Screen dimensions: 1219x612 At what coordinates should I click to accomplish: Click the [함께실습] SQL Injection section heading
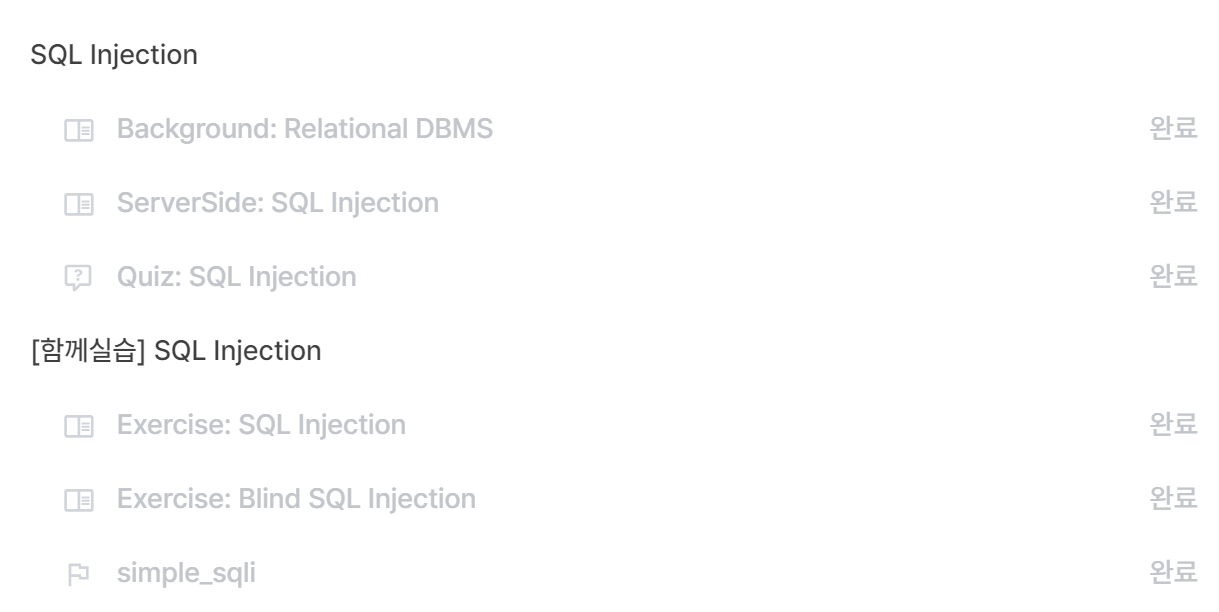(x=176, y=351)
